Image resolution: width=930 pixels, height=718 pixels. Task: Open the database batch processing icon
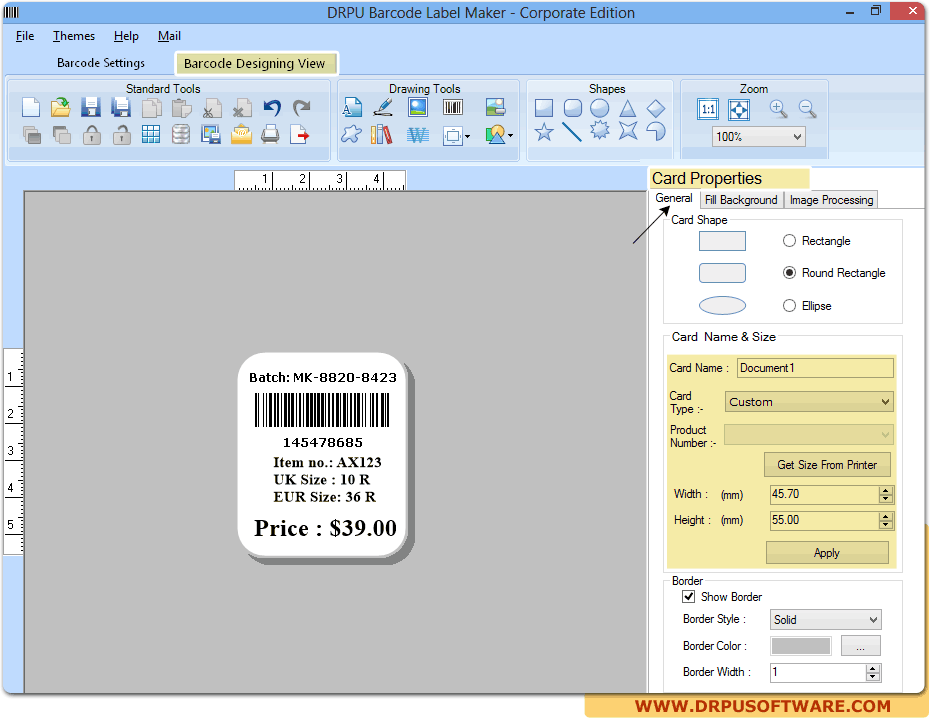181,135
